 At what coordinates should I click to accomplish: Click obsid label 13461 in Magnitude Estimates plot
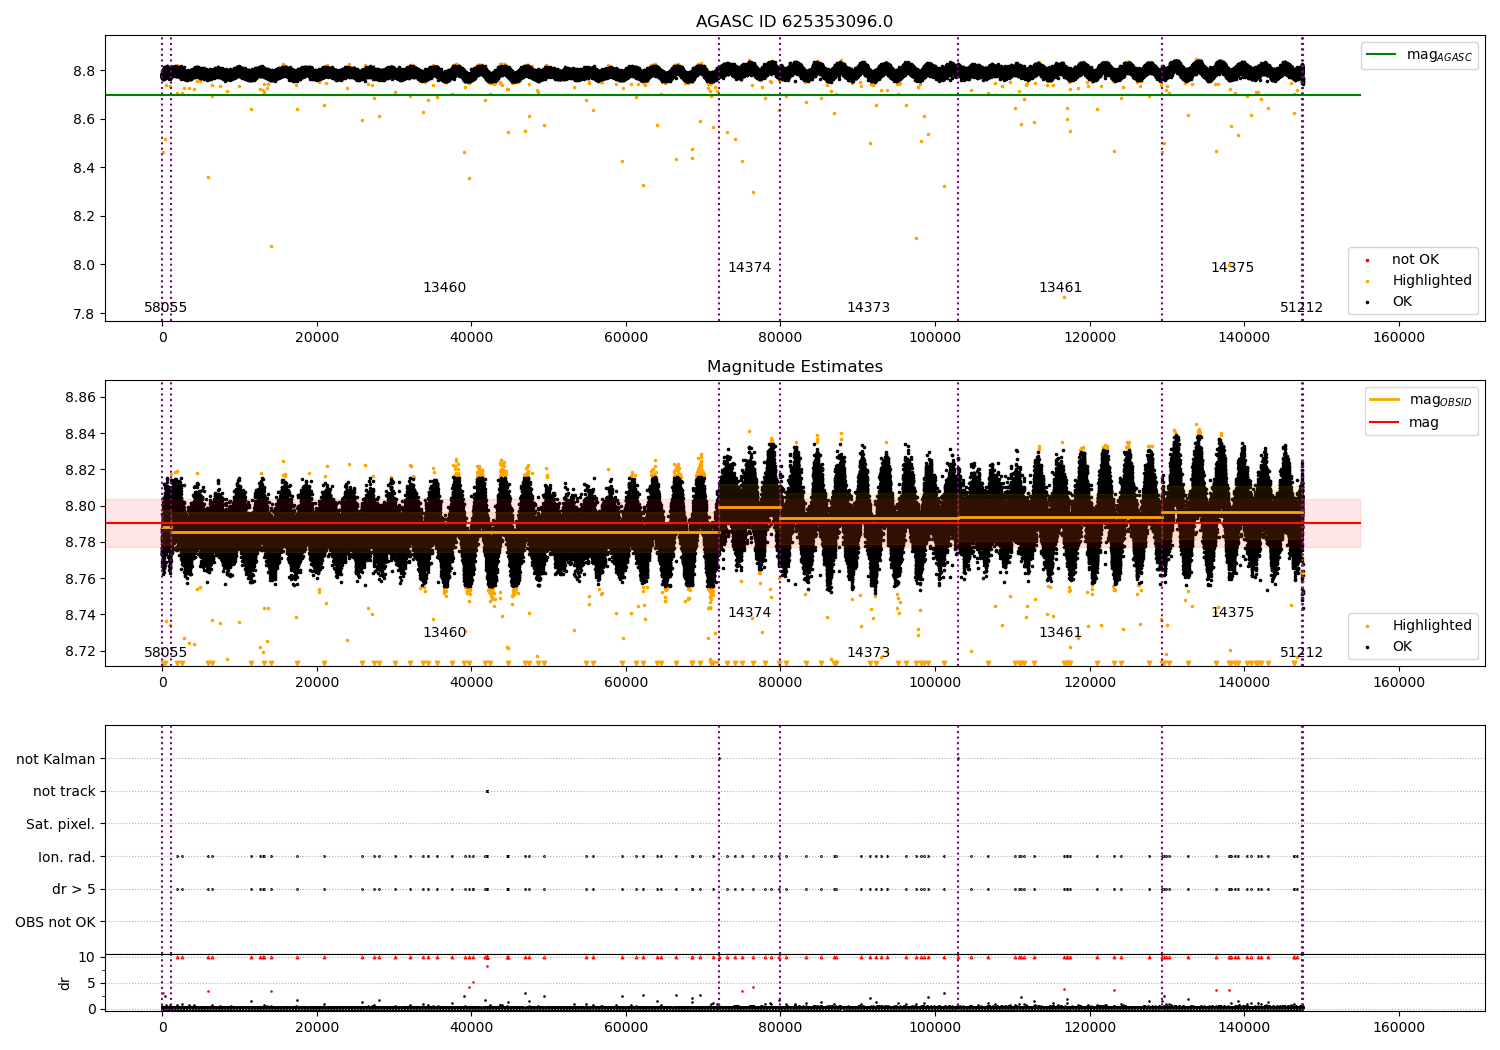coord(1060,633)
